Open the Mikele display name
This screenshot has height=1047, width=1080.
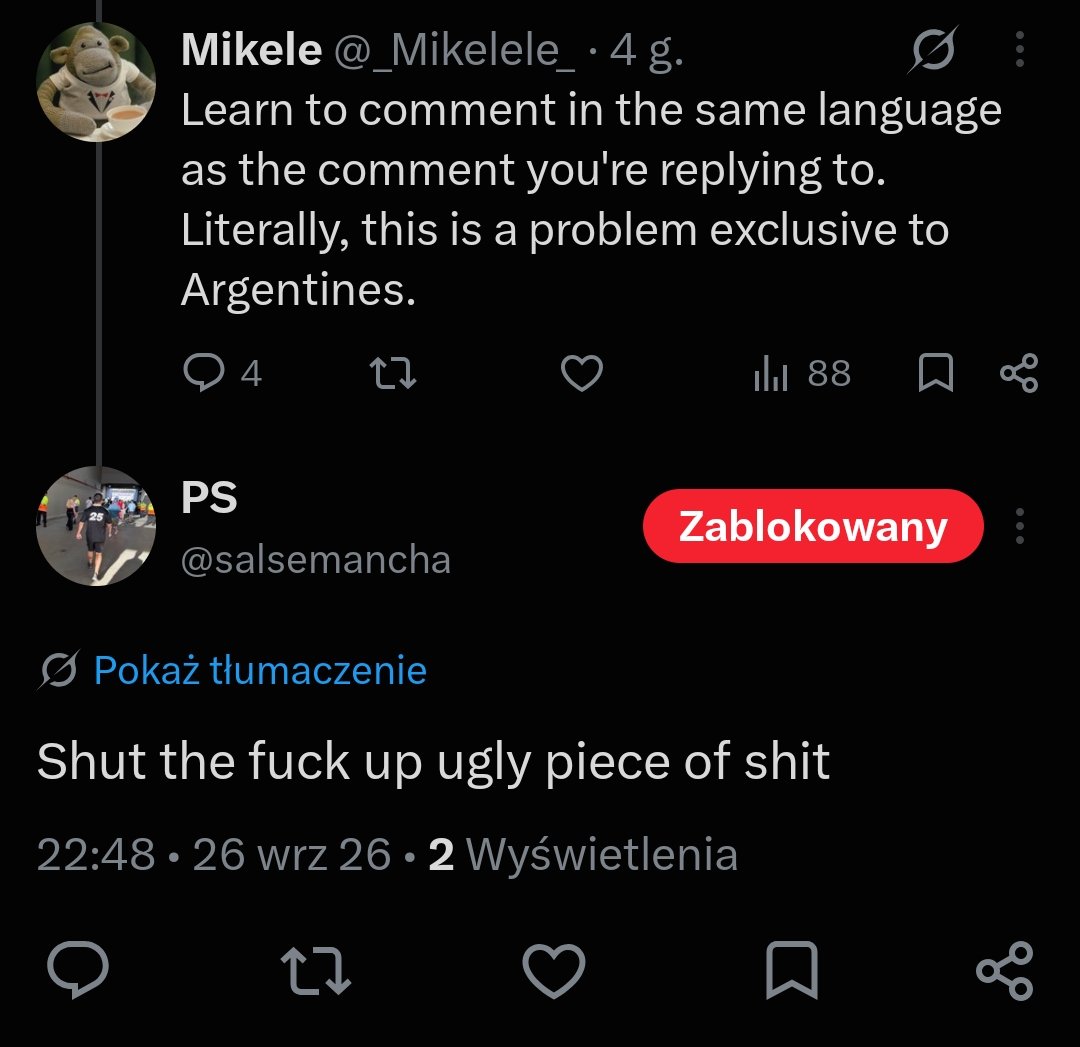(251, 50)
